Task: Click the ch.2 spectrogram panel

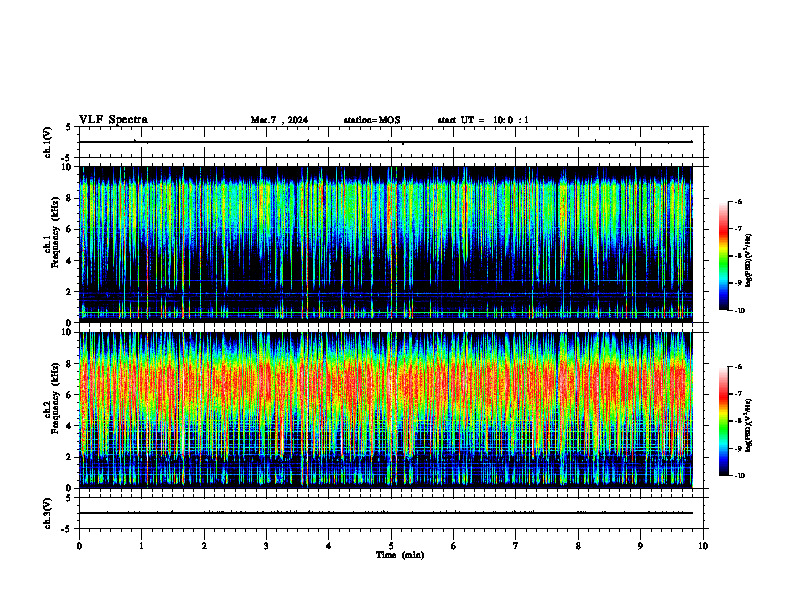Action: 386,410
